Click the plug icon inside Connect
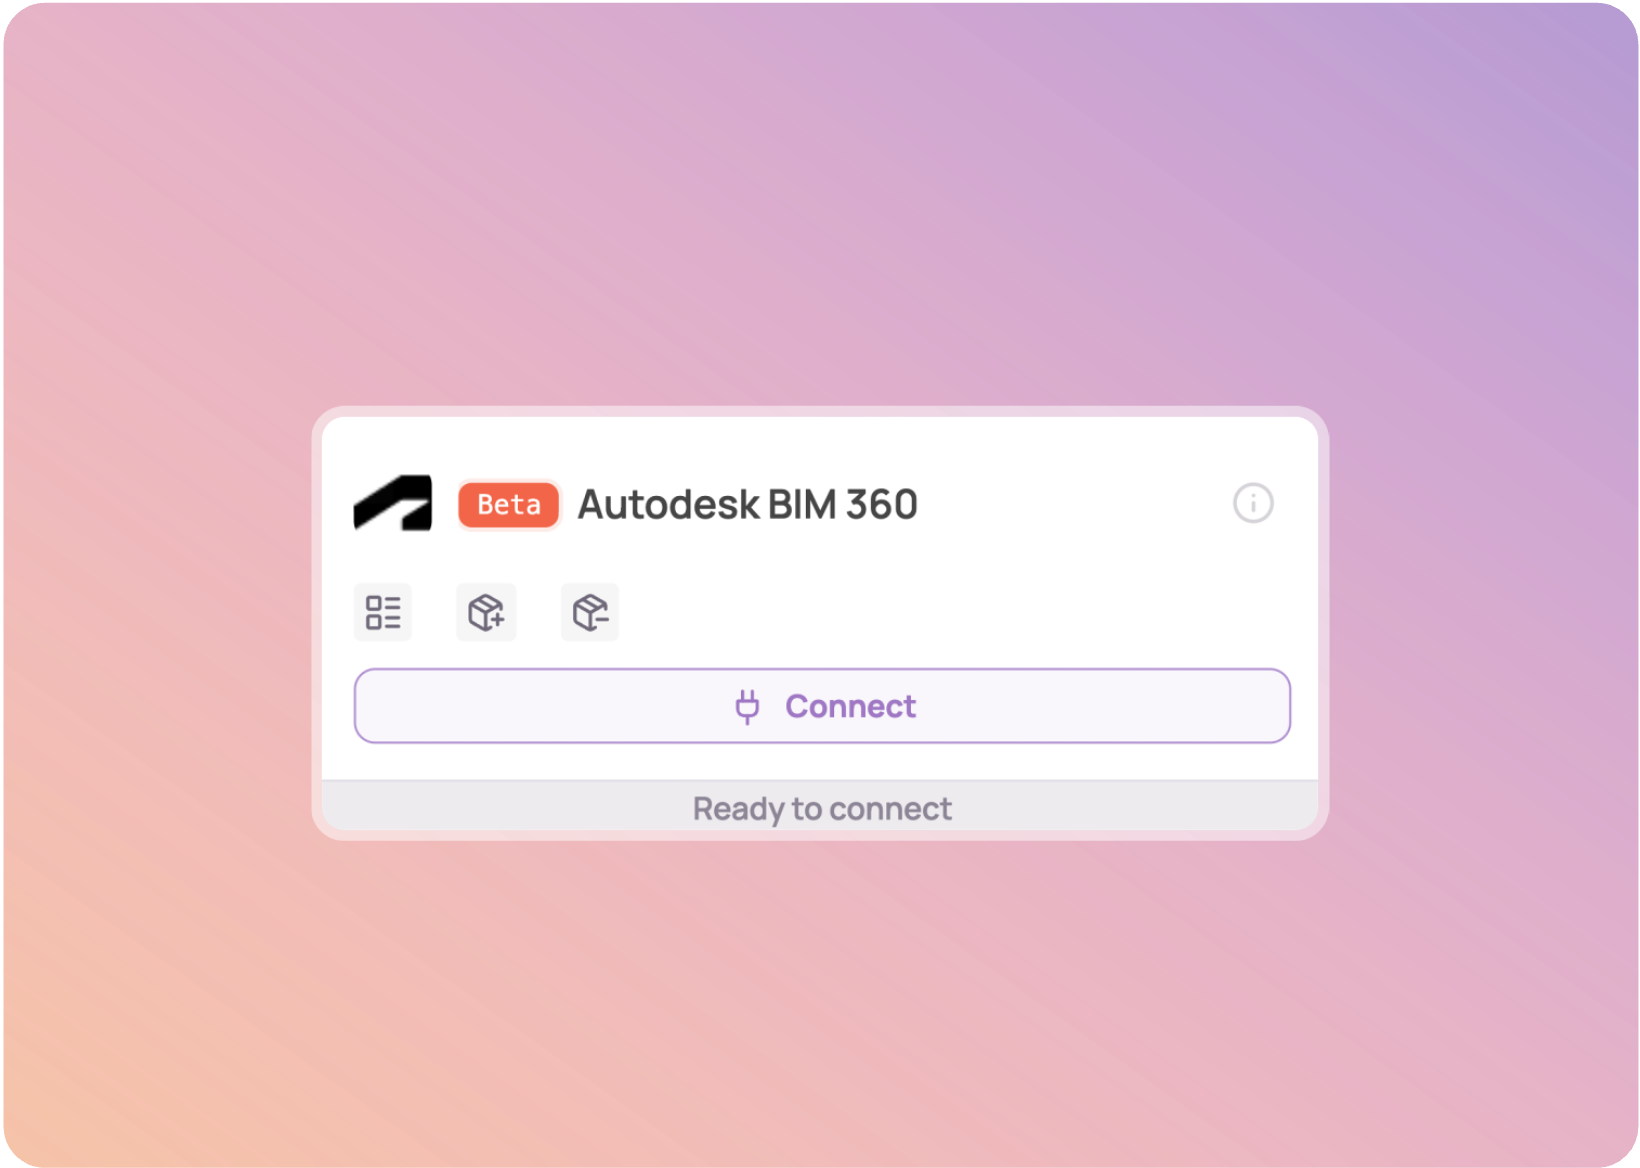The image size is (1640, 1168). coord(747,706)
